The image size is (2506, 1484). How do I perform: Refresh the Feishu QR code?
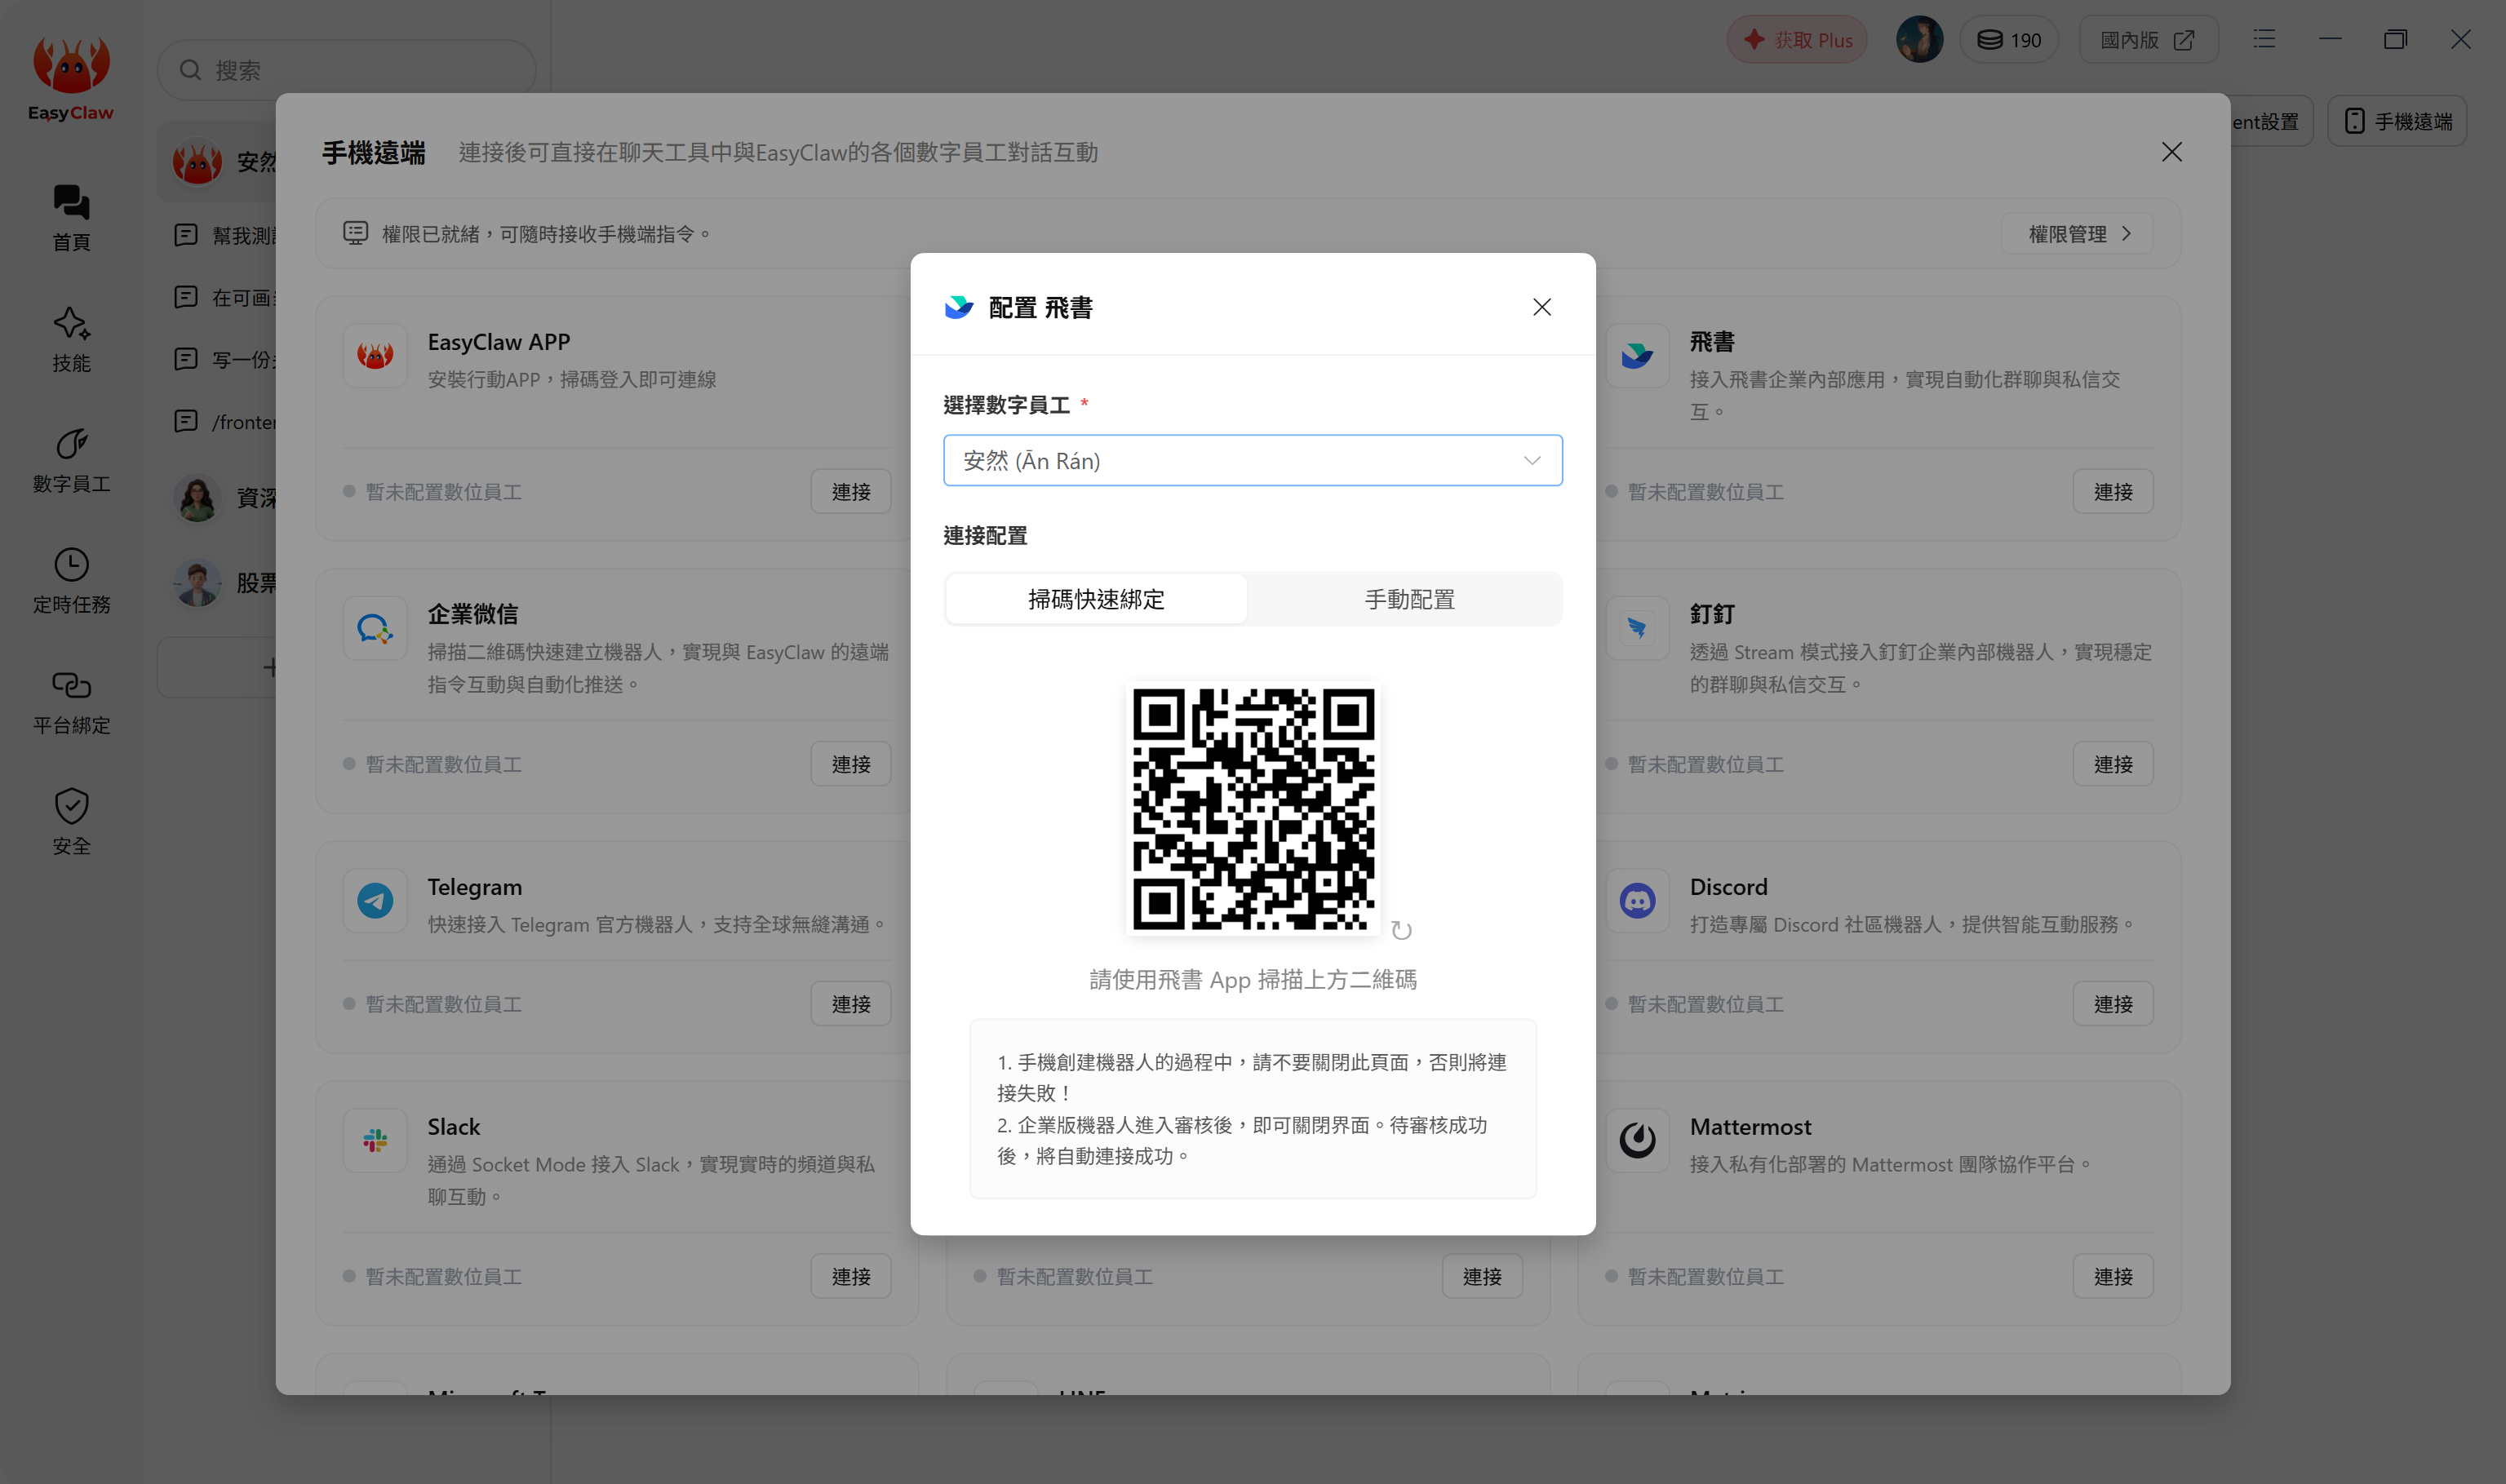click(x=1401, y=931)
